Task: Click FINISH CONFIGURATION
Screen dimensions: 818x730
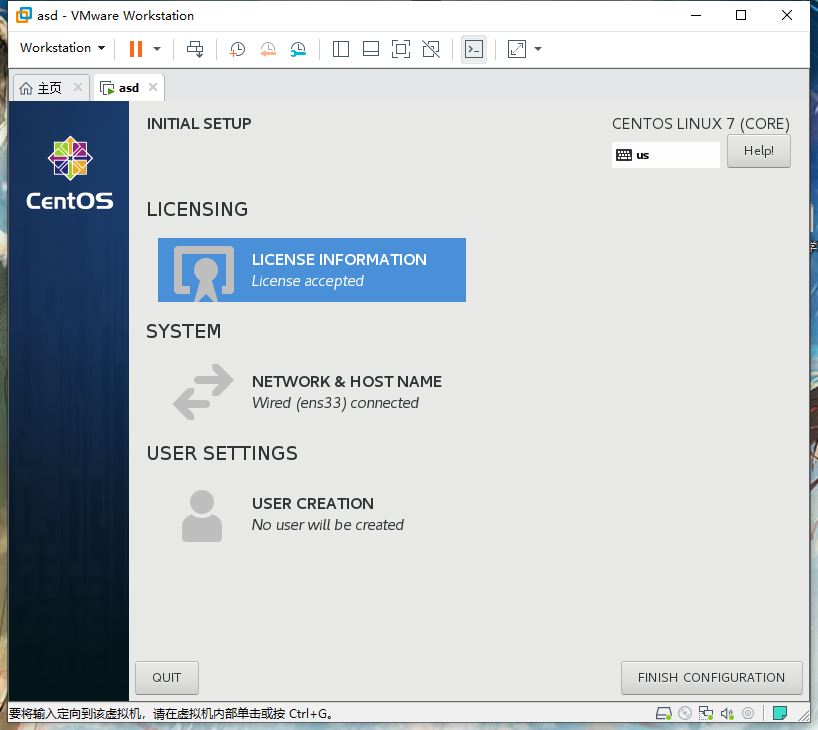Action: point(711,677)
